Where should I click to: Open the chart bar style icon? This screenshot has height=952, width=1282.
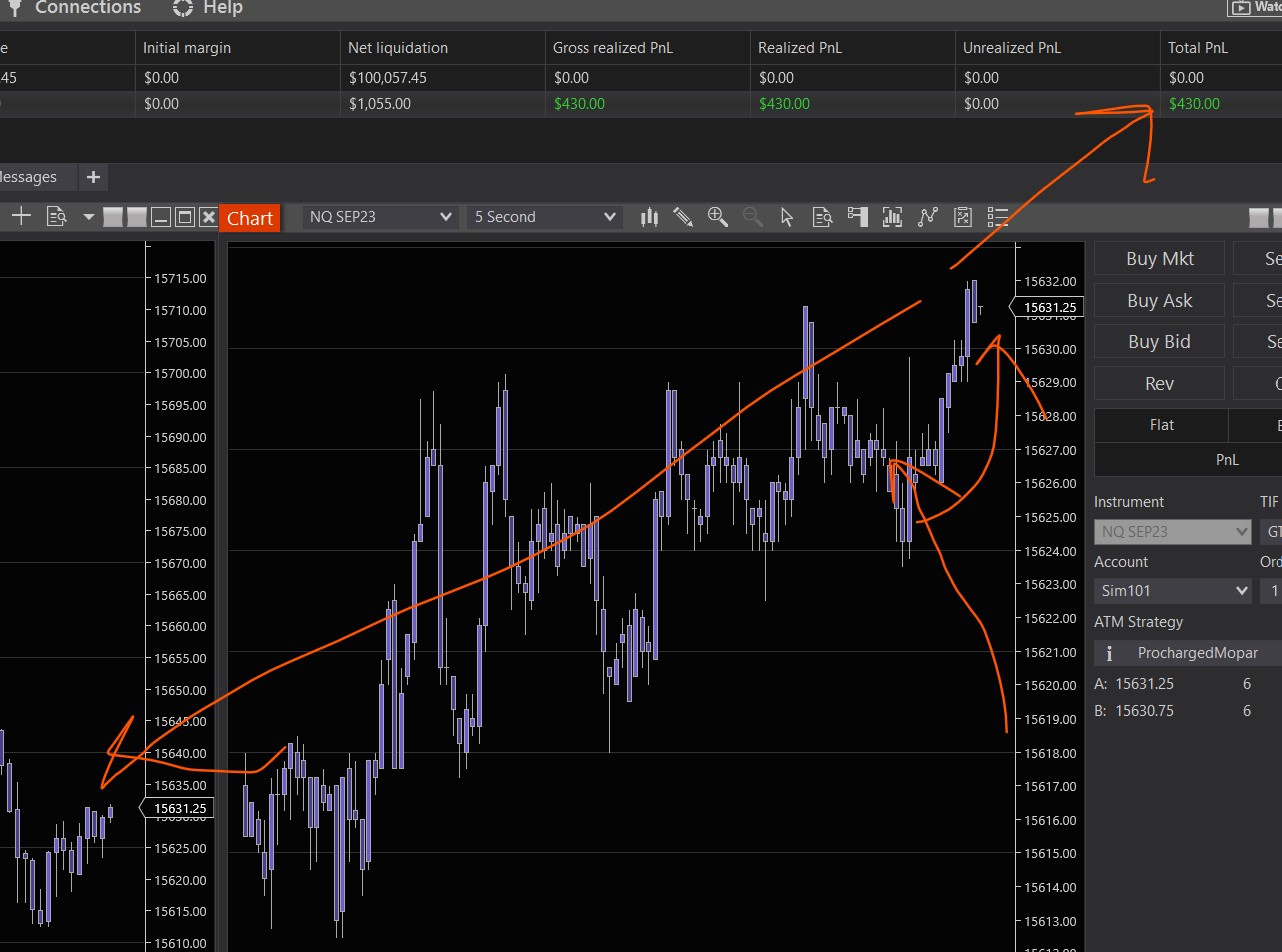point(649,217)
